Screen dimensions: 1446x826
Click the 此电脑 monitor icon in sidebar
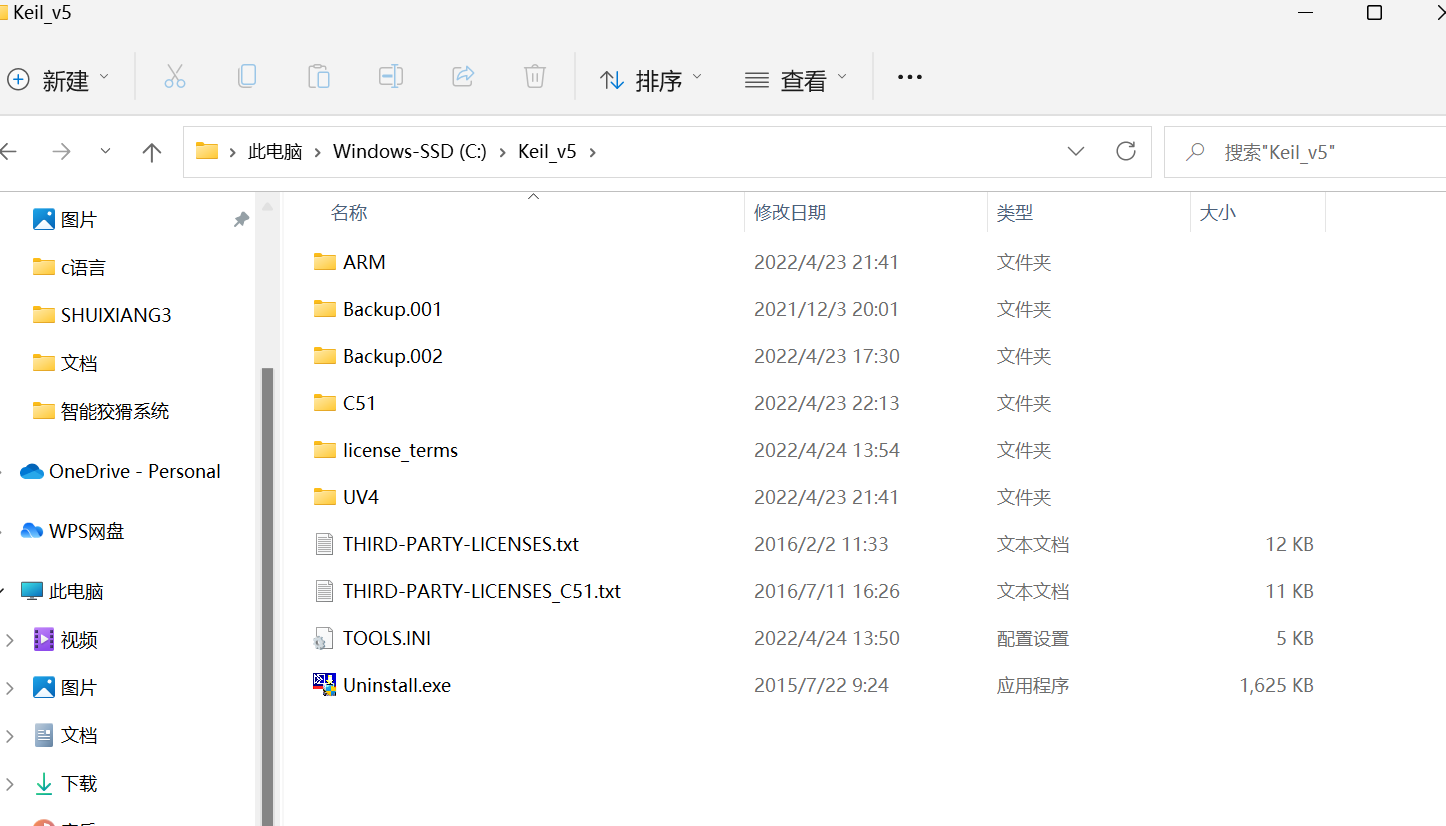point(32,591)
